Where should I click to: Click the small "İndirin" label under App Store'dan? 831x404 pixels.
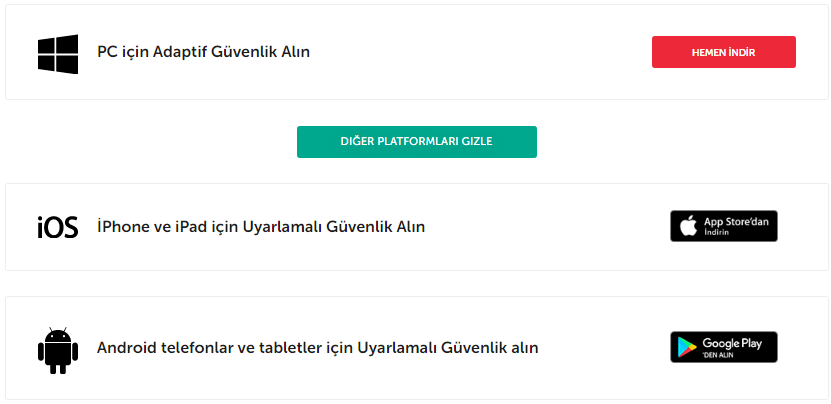pos(716,233)
